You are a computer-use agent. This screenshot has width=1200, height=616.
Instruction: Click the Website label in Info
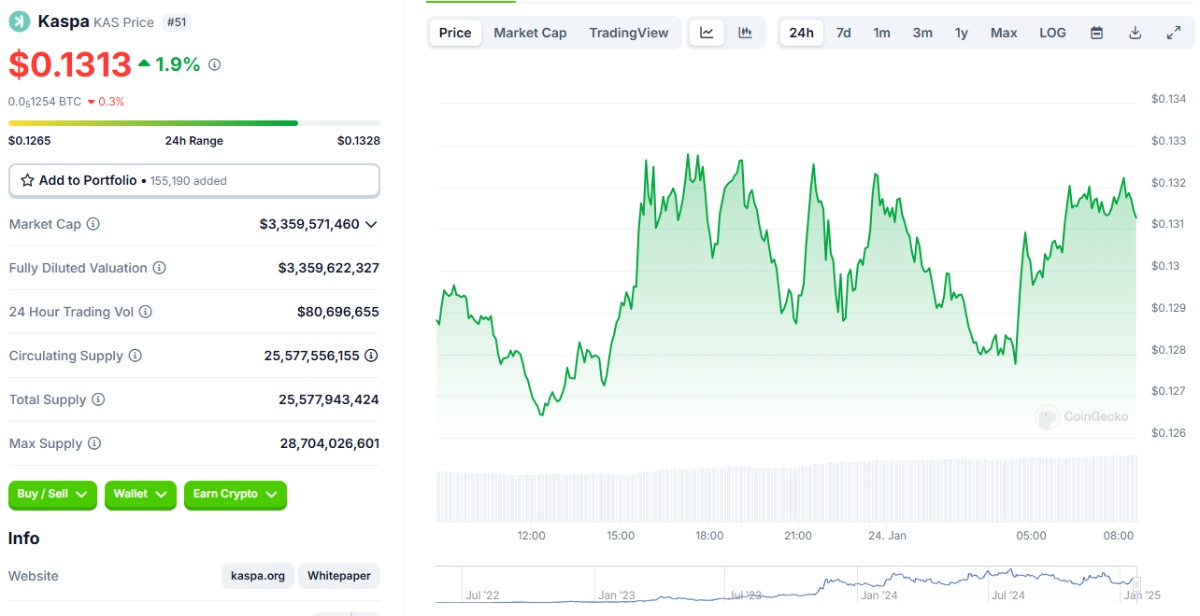(x=34, y=576)
